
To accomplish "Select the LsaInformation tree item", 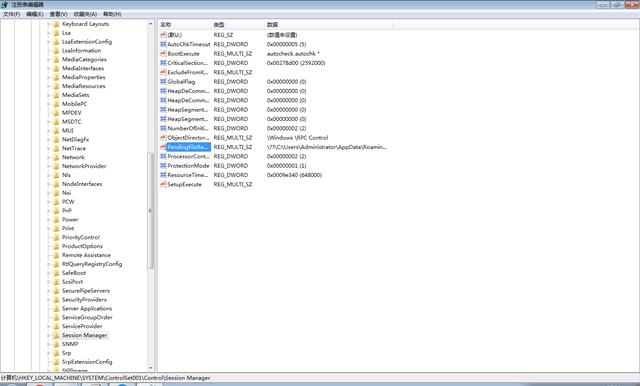I will click(x=81, y=51).
